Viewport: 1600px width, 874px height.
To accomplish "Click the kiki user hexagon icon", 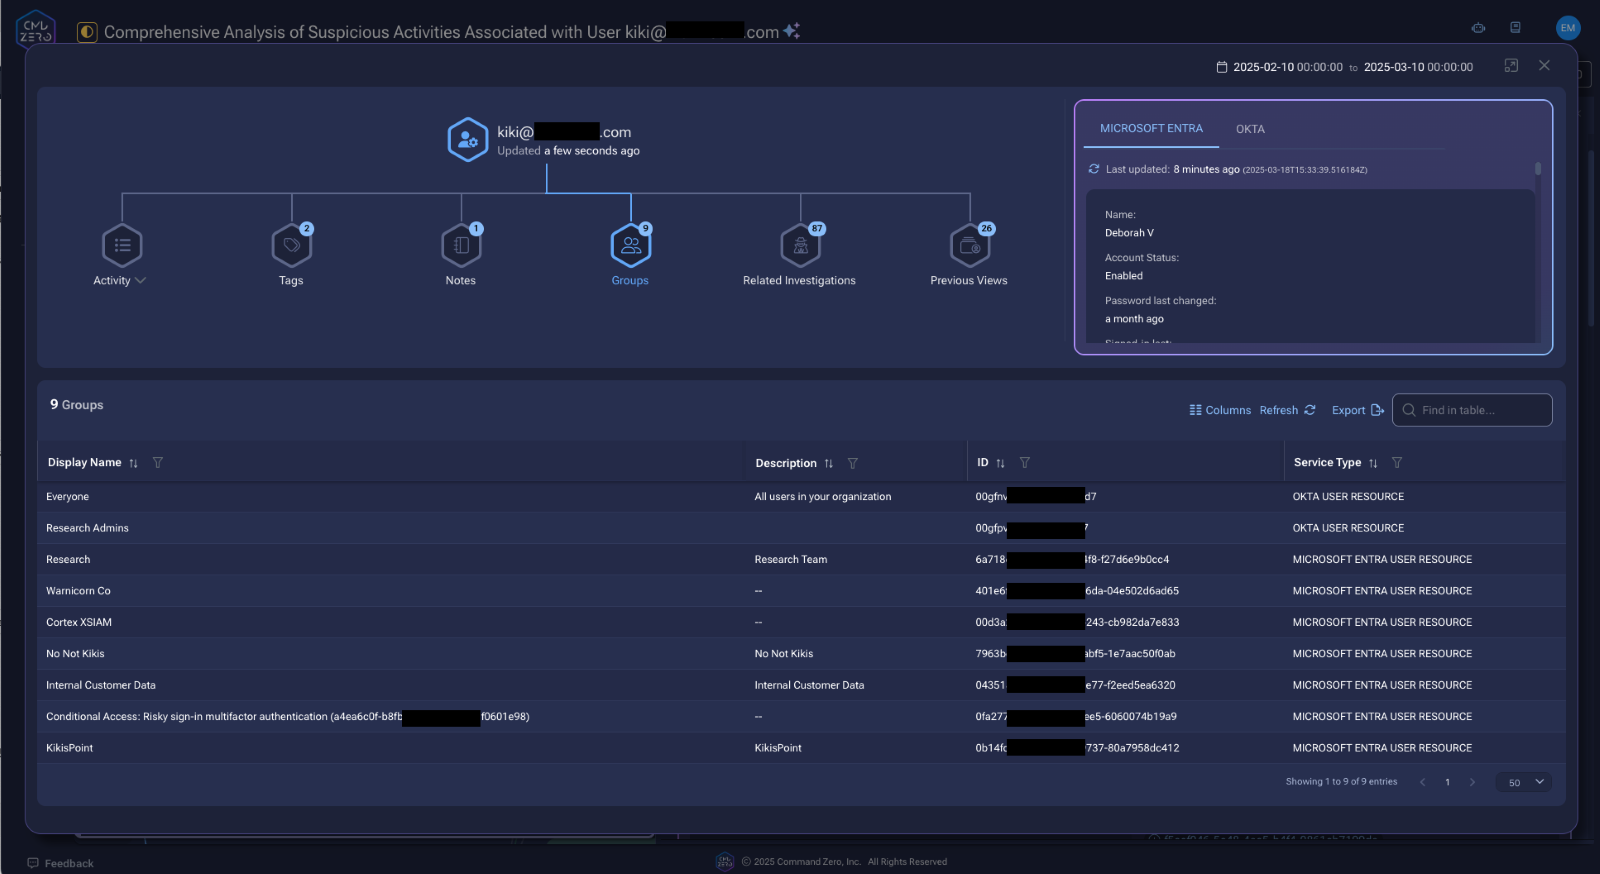I will click(x=468, y=140).
